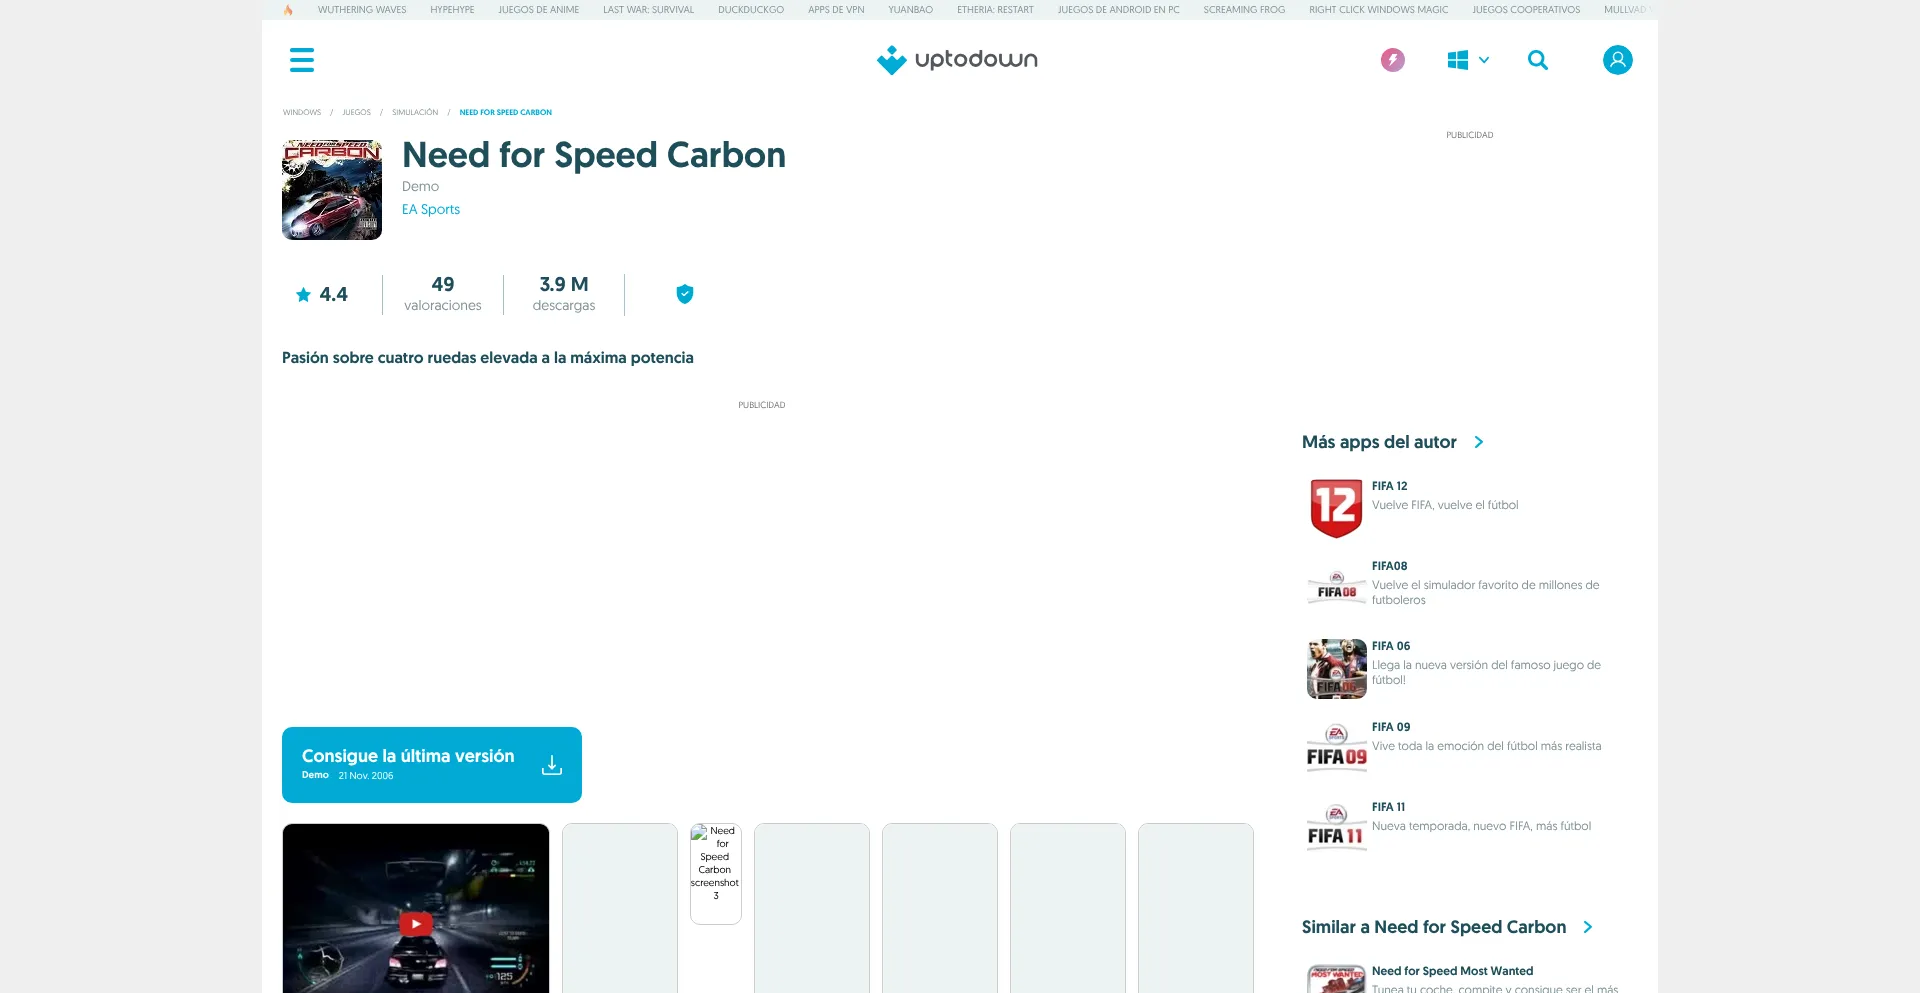Image resolution: width=1920 pixels, height=993 pixels.
Task: Click 3.9 M descargas count
Action: (564, 294)
